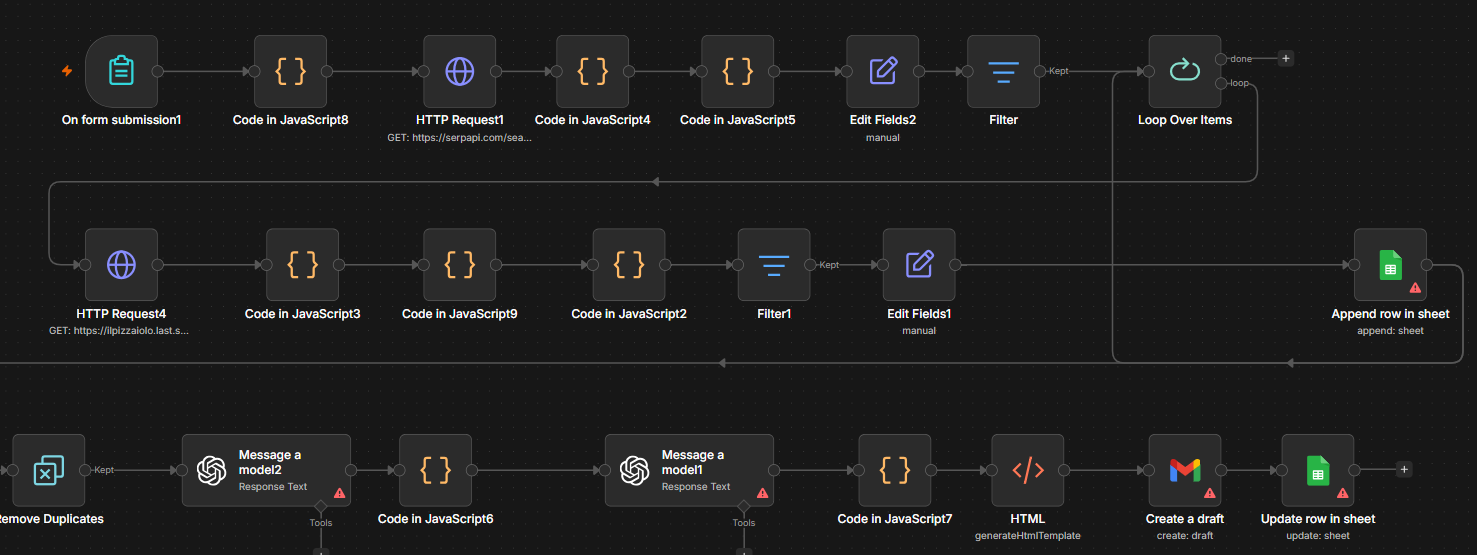Image resolution: width=1477 pixels, height=555 pixels.
Task: Open the Edit Fields1 node
Action: (x=919, y=265)
